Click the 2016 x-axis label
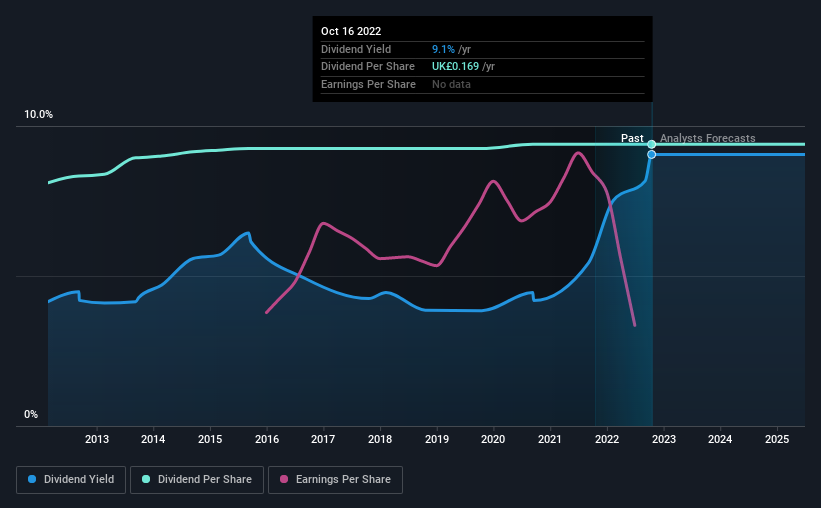 tap(267, 439)
